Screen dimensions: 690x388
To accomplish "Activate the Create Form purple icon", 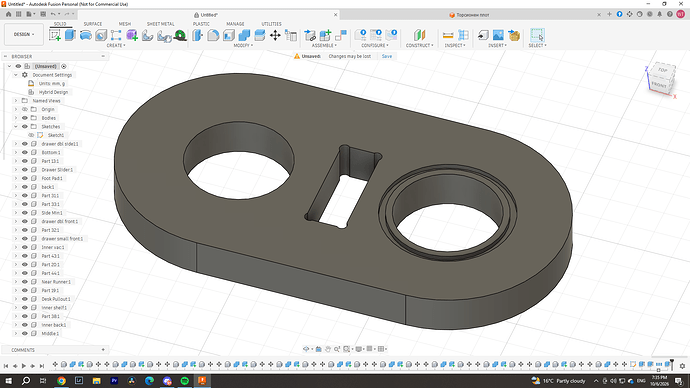I will pyautogui.click(x=132, y=35).
